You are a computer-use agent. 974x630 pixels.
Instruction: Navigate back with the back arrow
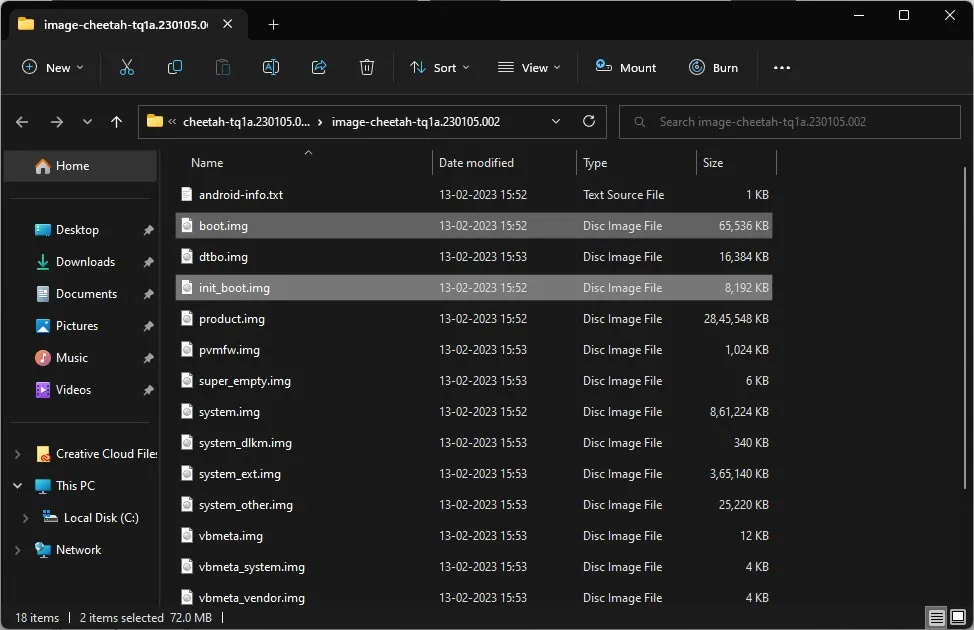click(23, 122)
